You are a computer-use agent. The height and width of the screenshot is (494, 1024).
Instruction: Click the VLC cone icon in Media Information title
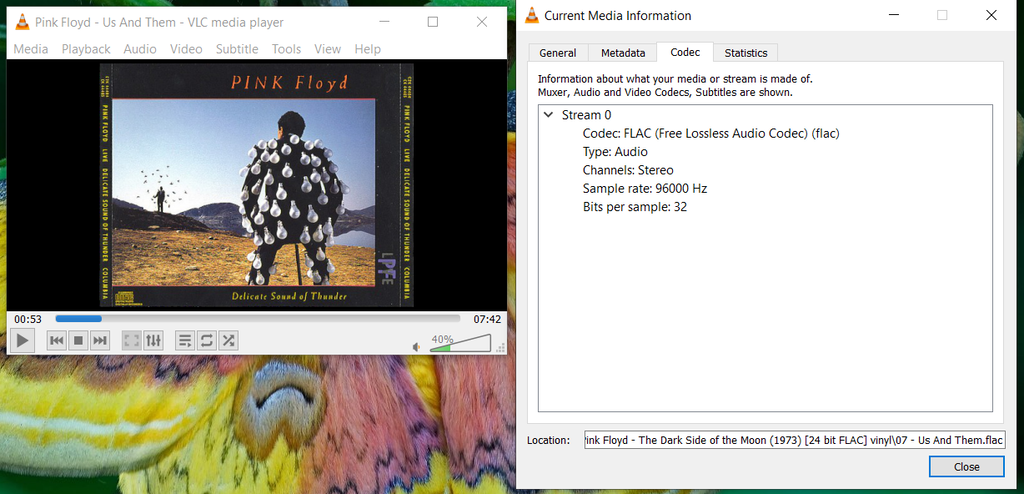[532, 15]
